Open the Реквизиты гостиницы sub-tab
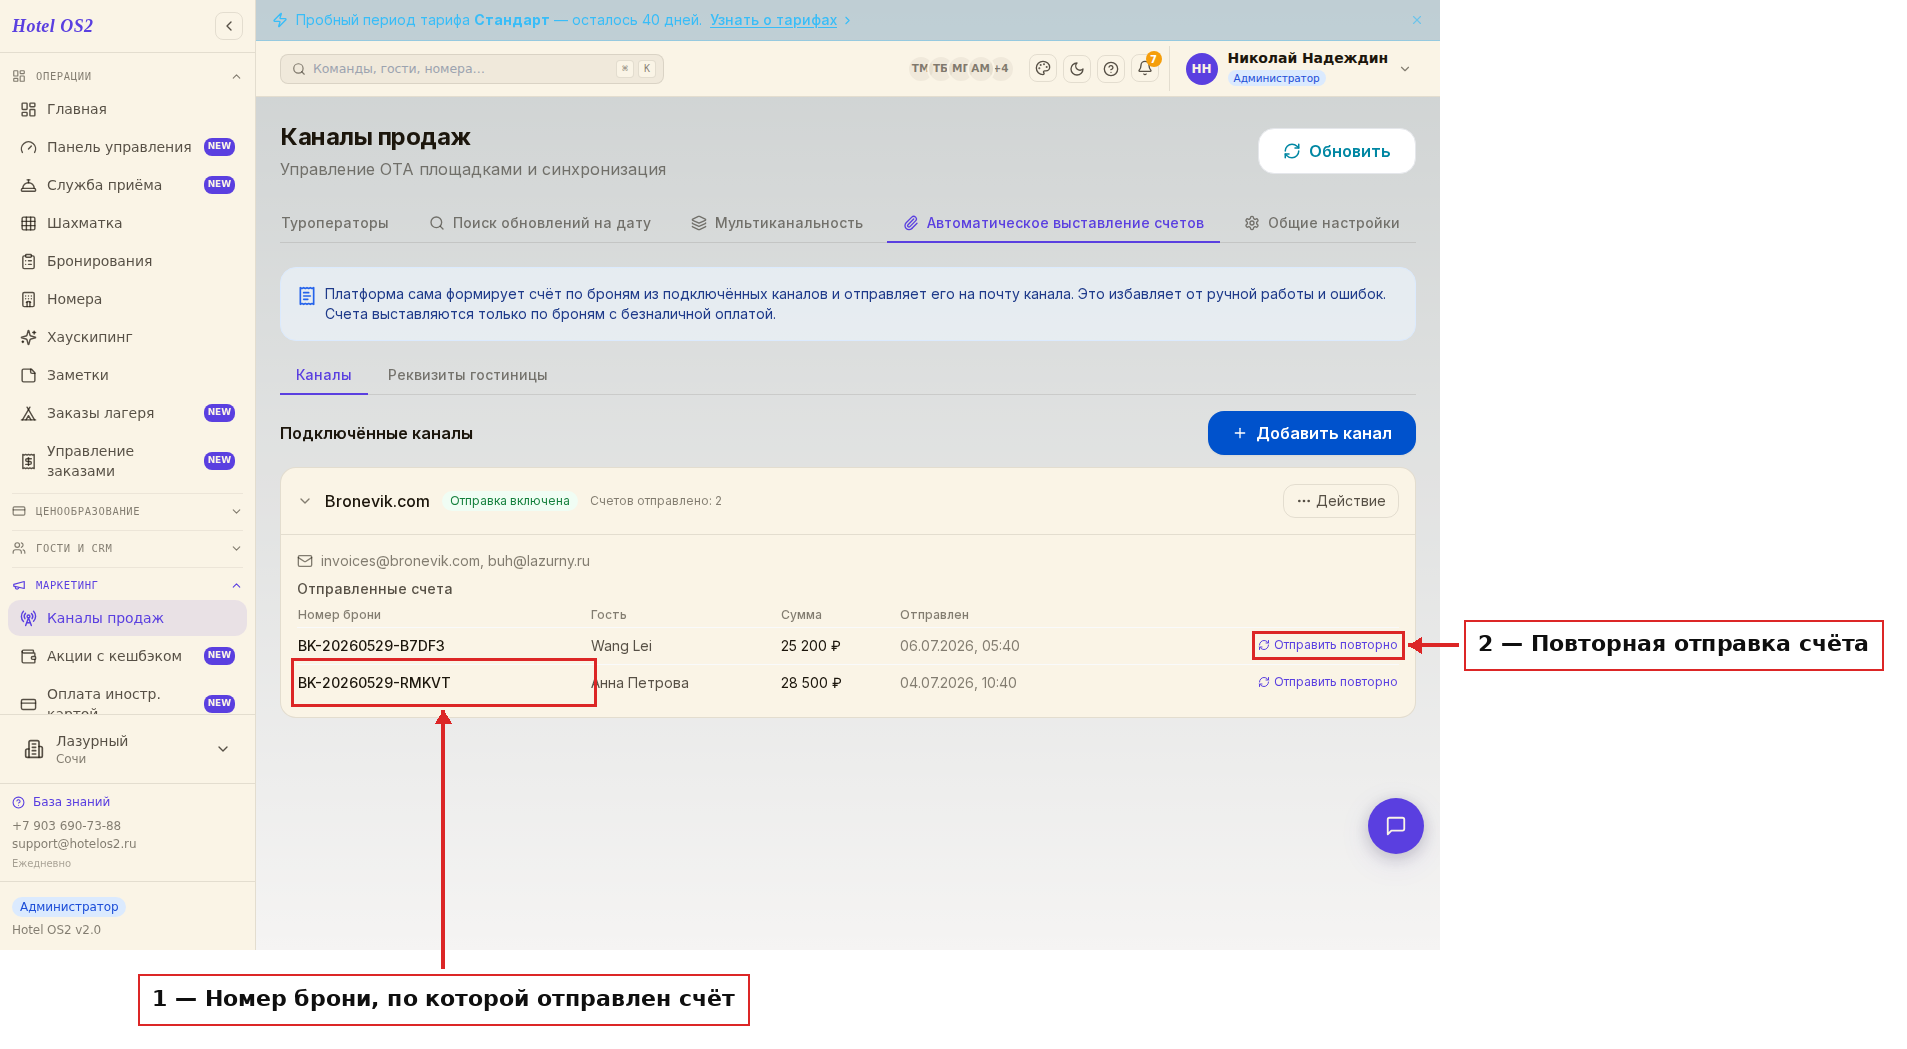The width and height of the screenshot is (1907, 1049). [468, 375]
